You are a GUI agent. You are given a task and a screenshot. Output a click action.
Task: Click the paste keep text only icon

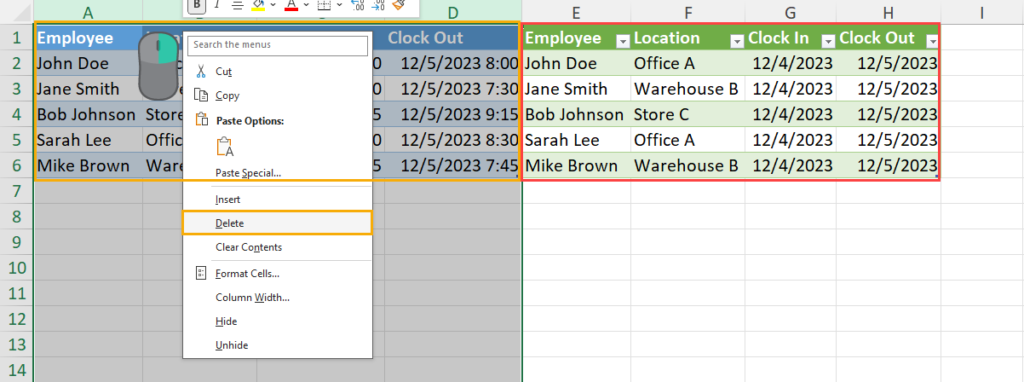click(225, 146)
